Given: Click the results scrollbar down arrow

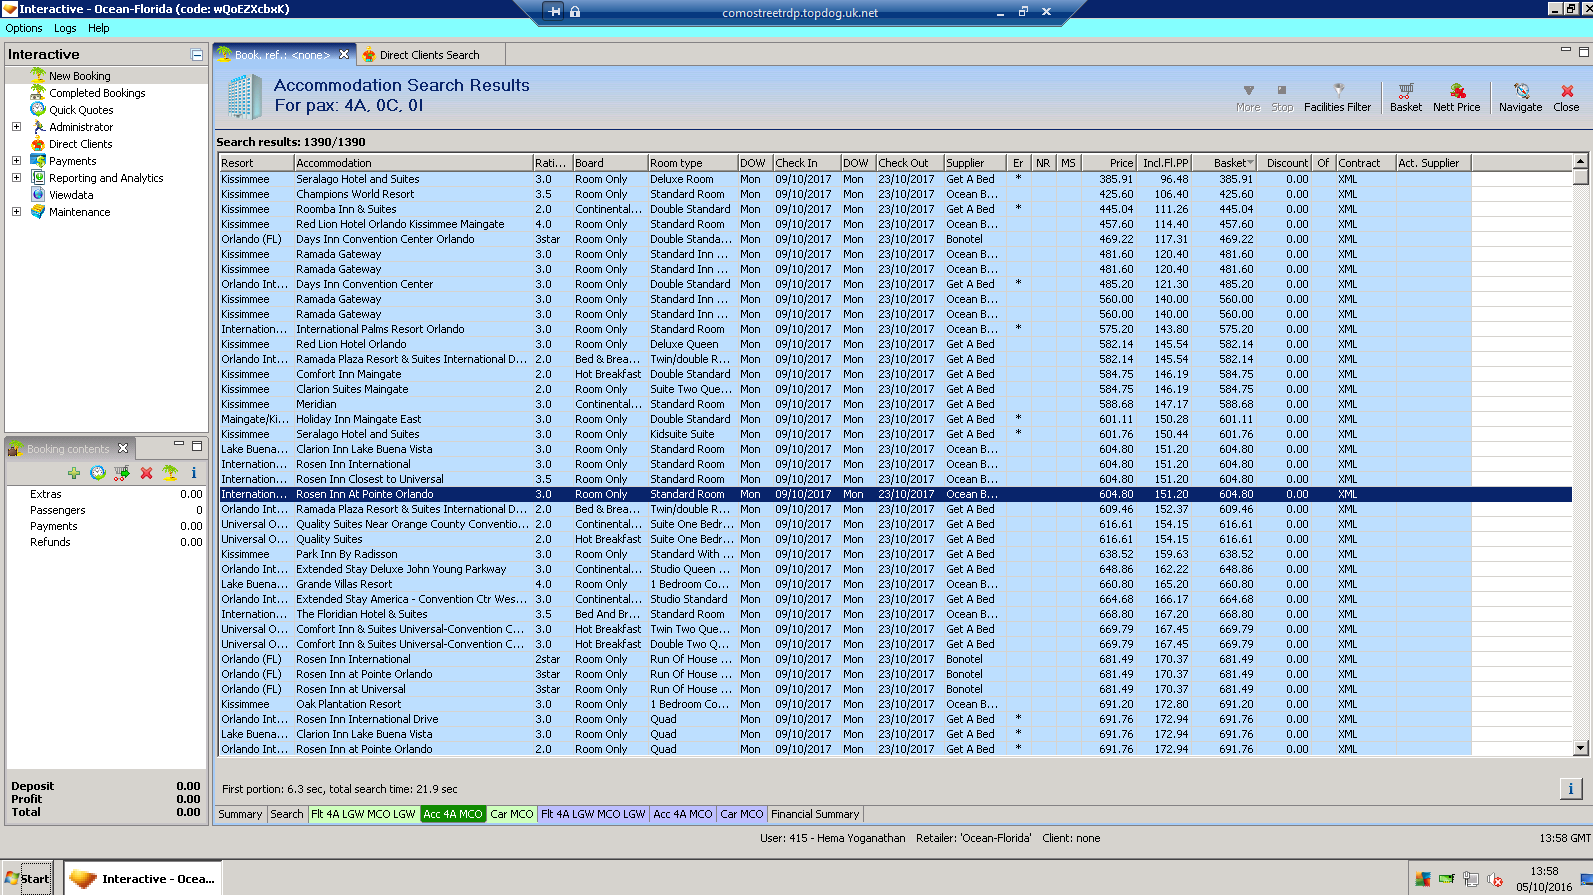Looking at the screenshot, I should pos(1581,748).
